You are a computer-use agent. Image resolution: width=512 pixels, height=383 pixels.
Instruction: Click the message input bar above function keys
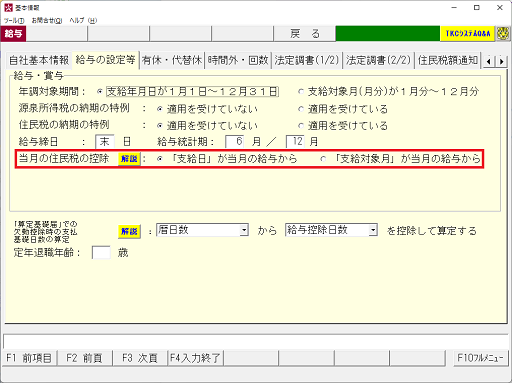[x=256, y=342]
